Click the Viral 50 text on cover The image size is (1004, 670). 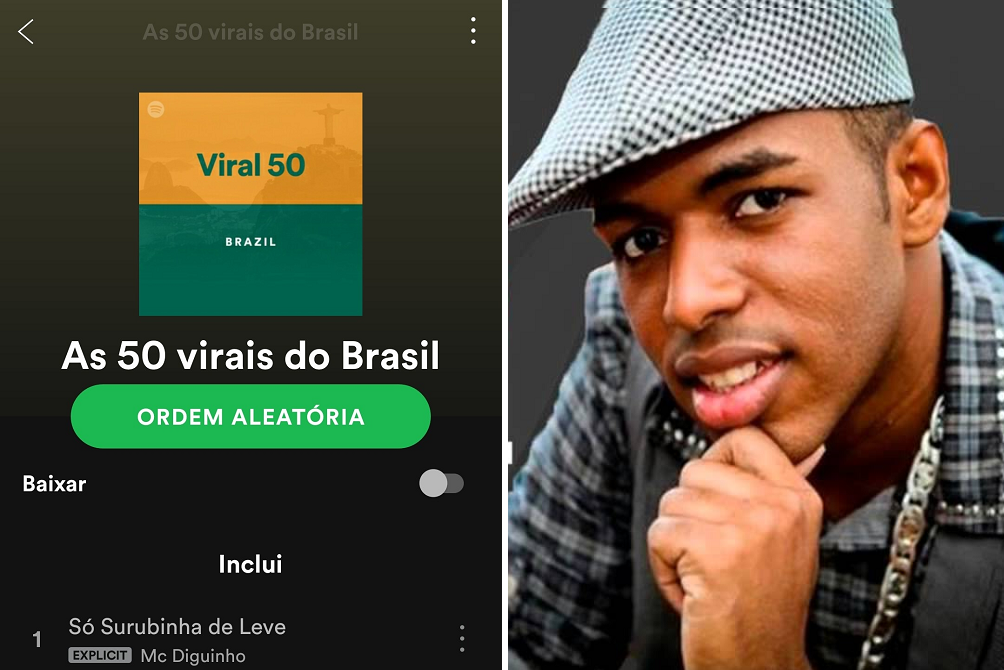(251, 165)
